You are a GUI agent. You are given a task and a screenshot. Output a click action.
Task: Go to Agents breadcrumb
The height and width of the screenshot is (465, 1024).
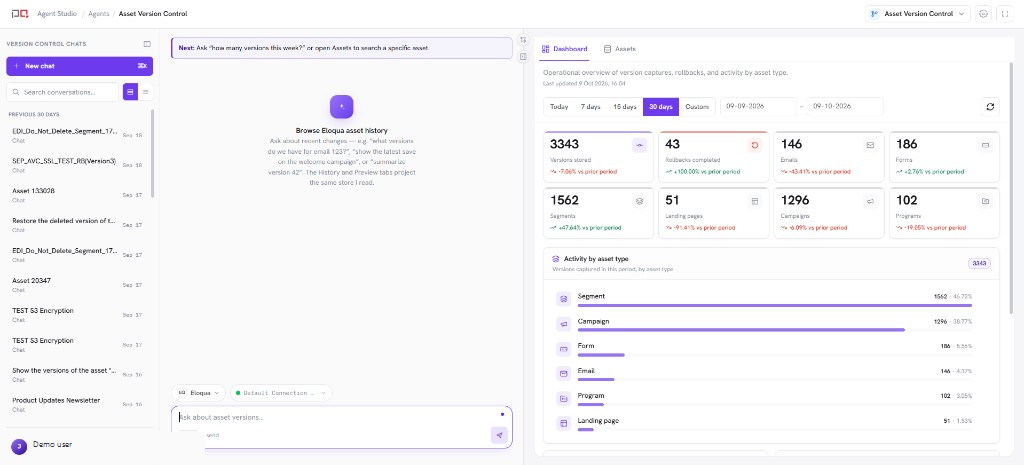(100, 14)
